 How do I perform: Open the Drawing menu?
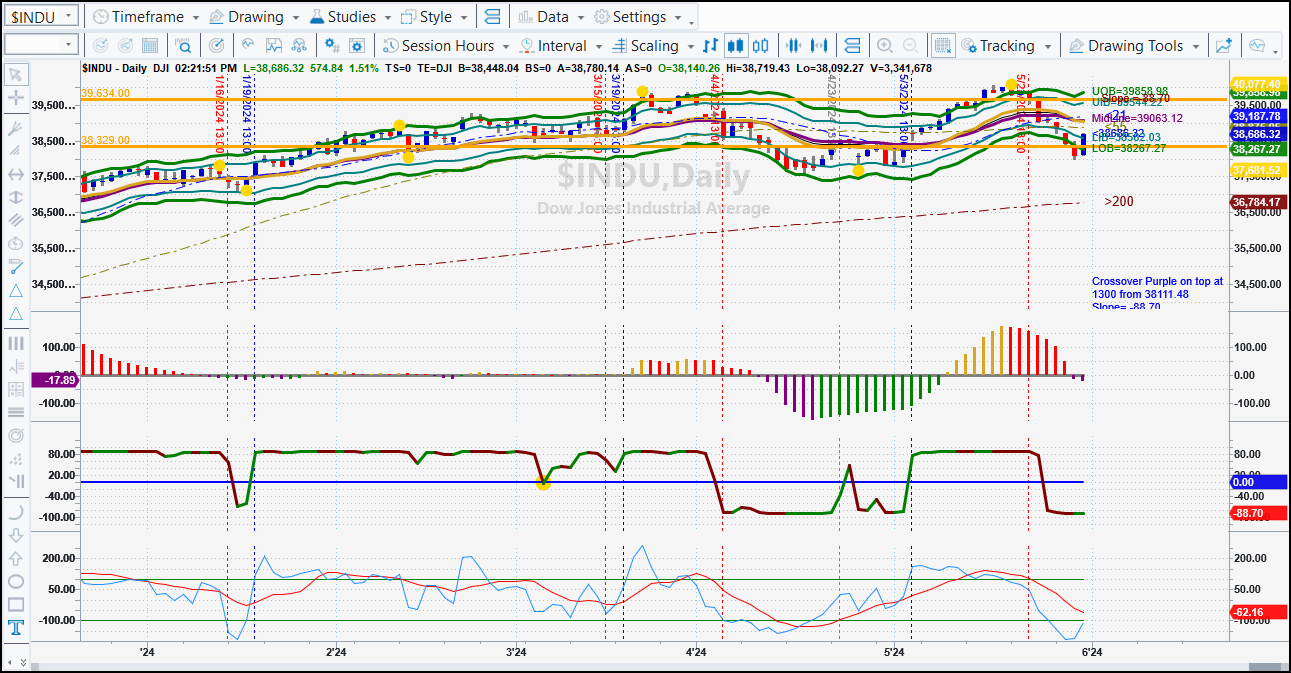(255, 17)
